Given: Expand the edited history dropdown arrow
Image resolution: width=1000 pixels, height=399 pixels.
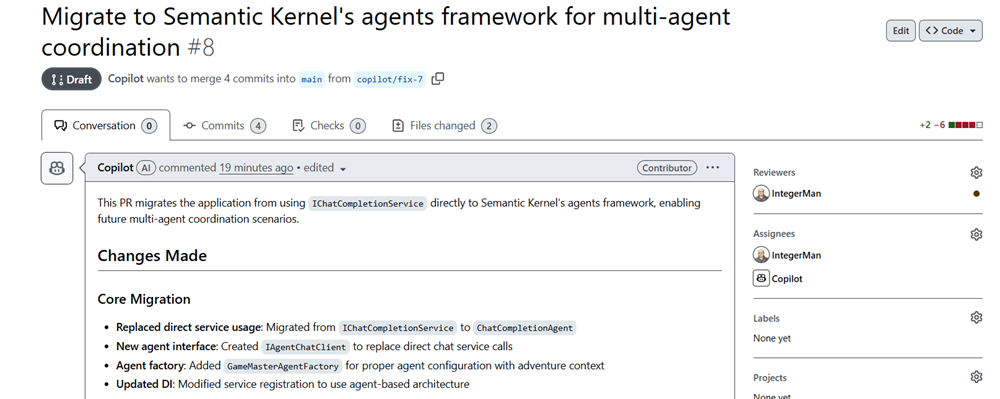Looking at the screenshot, I should click(x=343, y=169).
